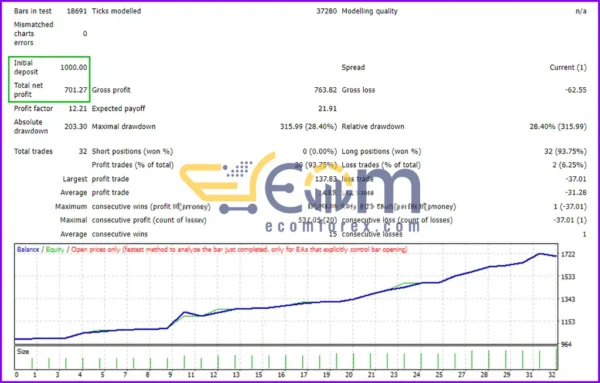Select the gross loss value -62.55
Screen dimensions: 600x383
point(576,90)
